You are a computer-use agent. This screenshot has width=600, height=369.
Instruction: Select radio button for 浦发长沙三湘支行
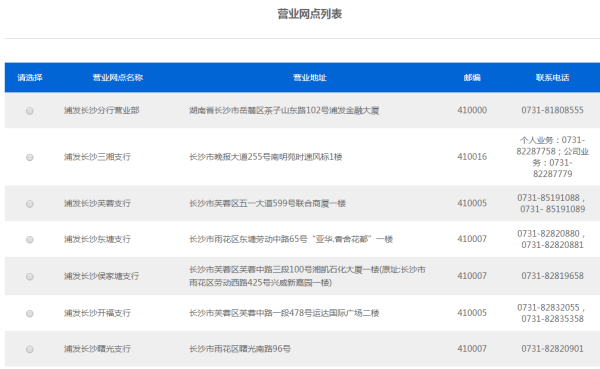pyautogui.click(x=29, y=157)
